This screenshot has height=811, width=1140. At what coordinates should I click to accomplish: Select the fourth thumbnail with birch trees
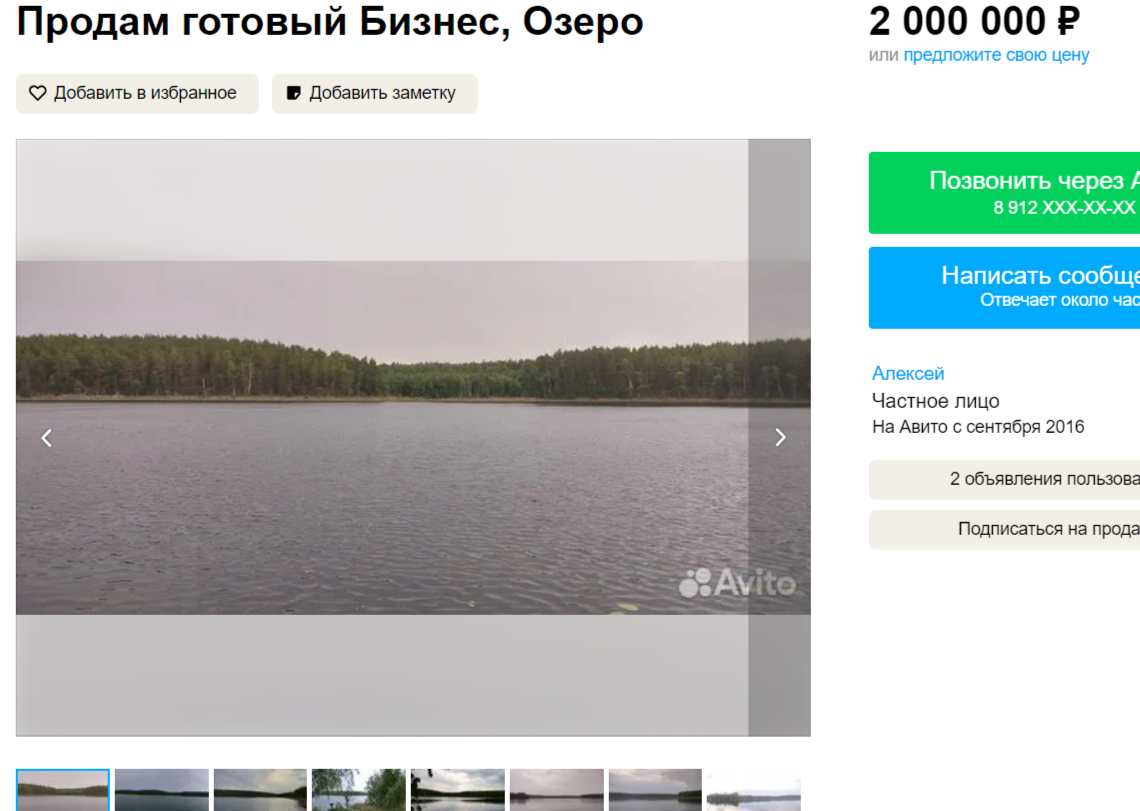[358, 790]
